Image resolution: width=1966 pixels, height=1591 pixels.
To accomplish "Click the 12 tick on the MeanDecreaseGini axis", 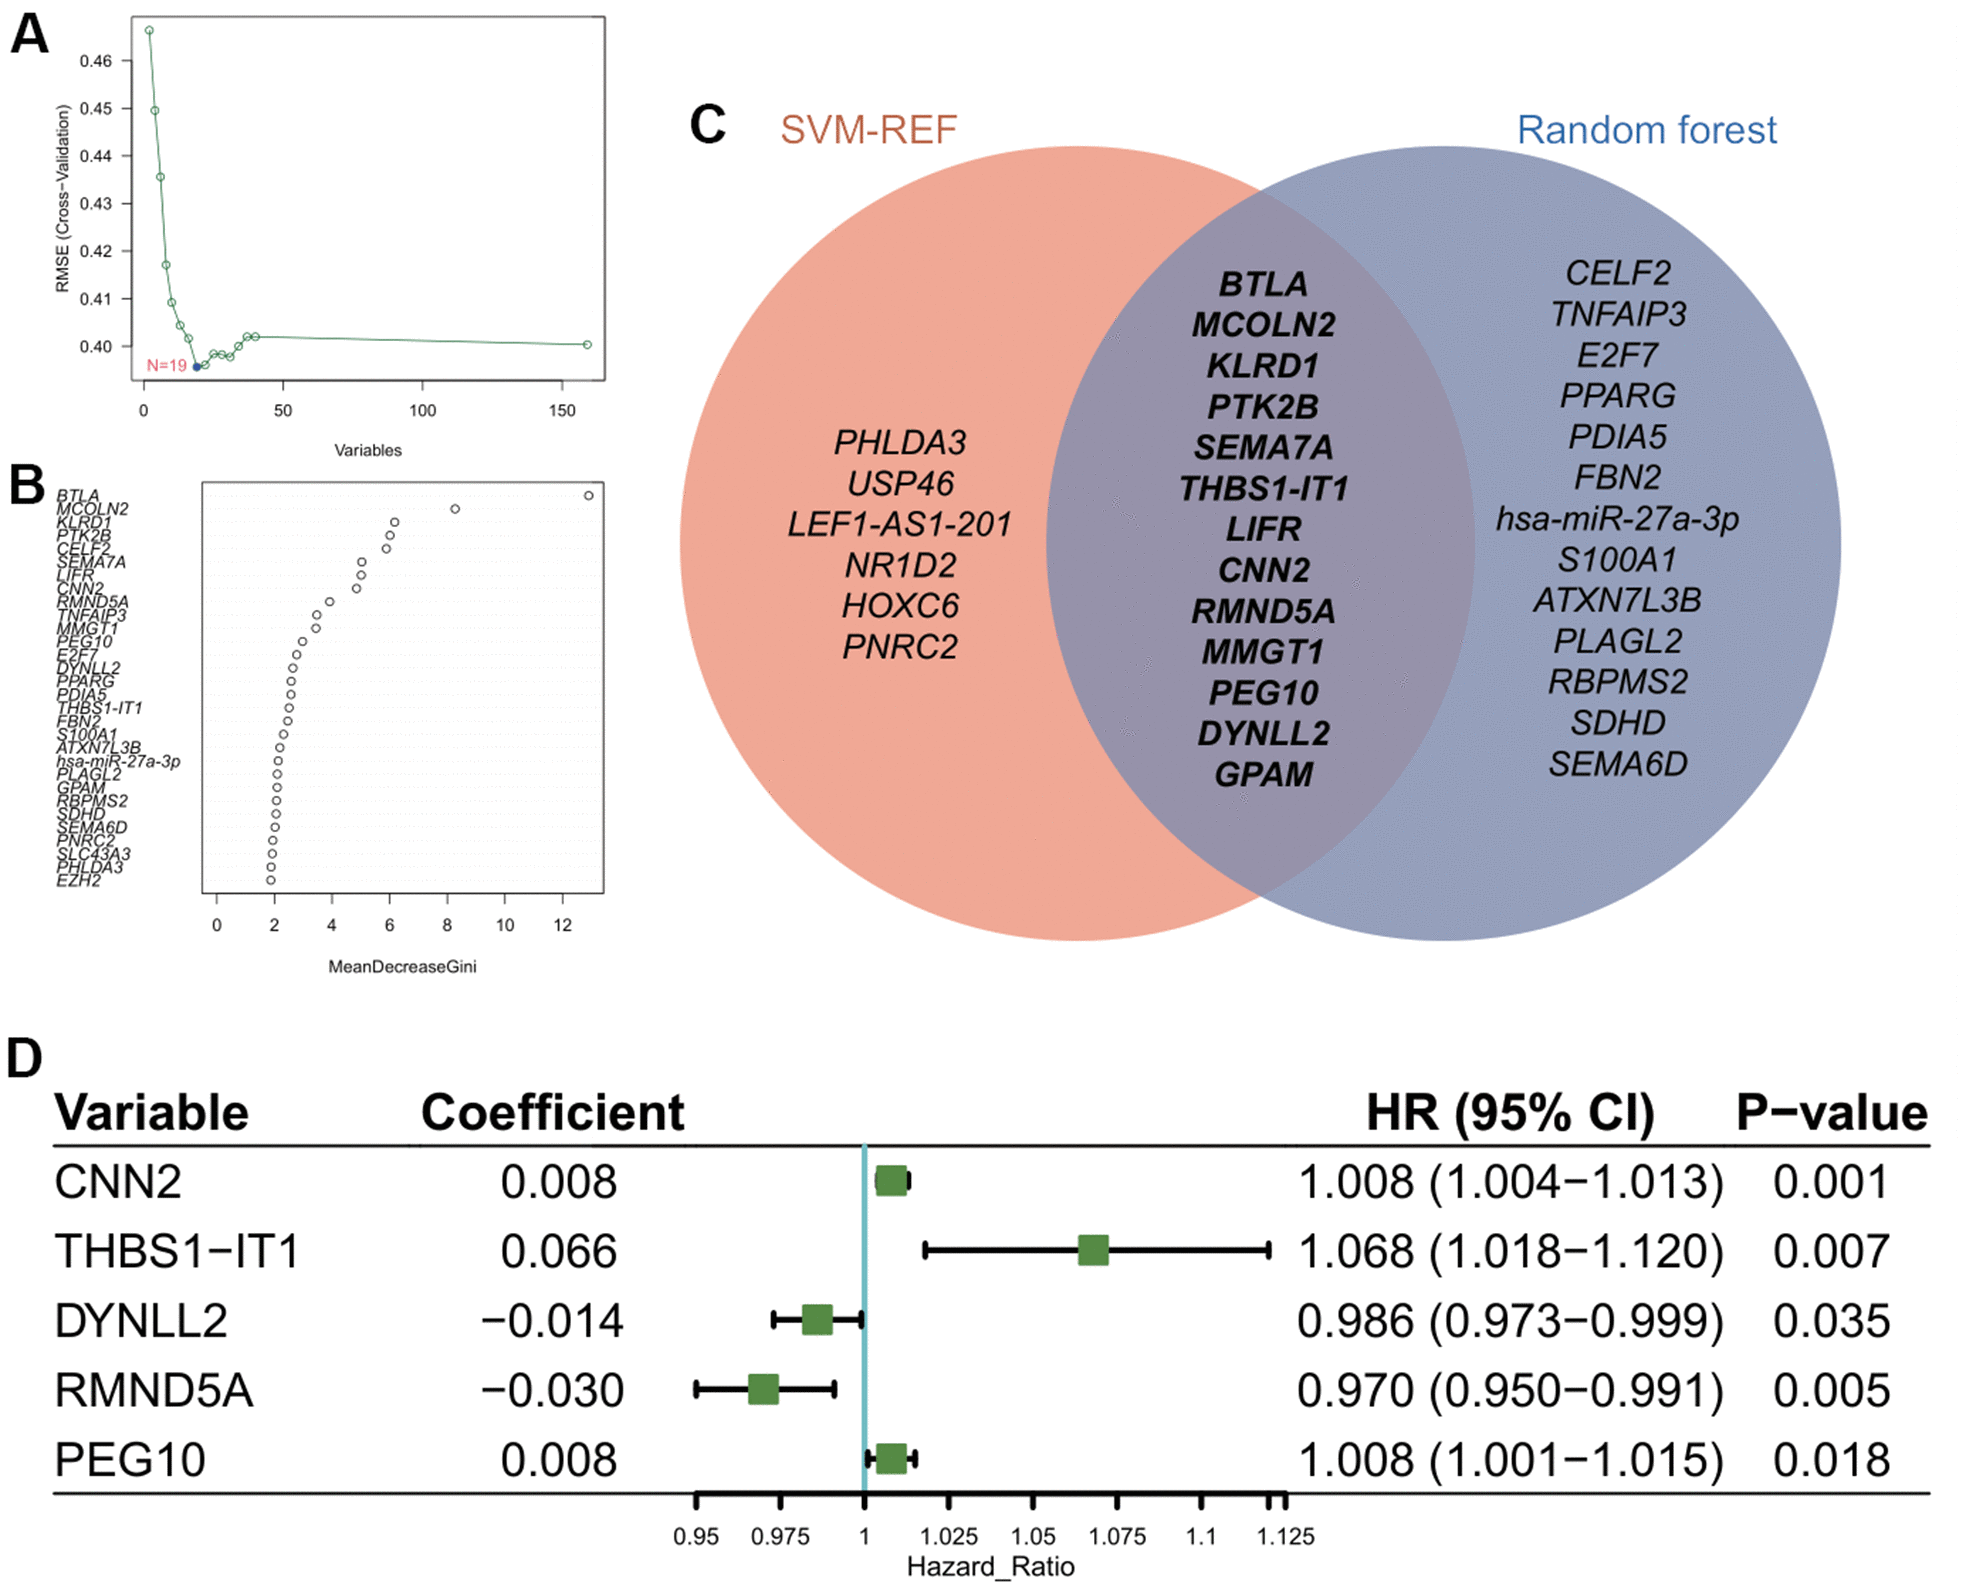I will (x=563, y=926).
